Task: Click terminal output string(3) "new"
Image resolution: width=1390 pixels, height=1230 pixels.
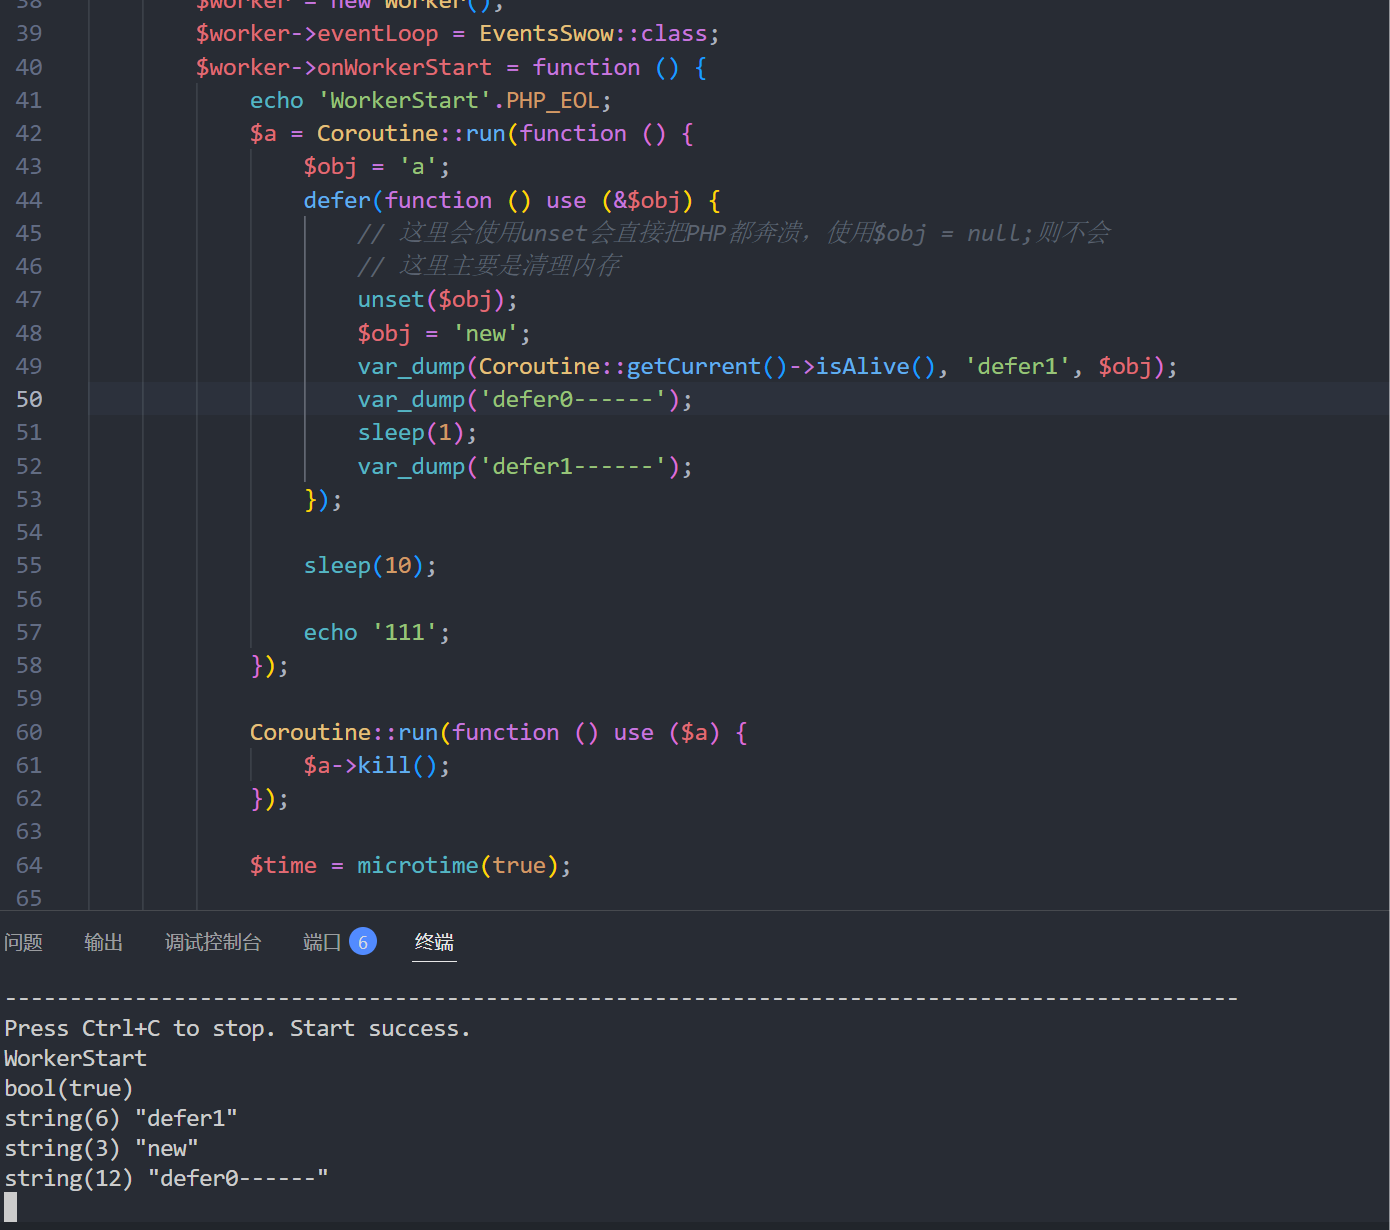Action: coord(101,1148)
